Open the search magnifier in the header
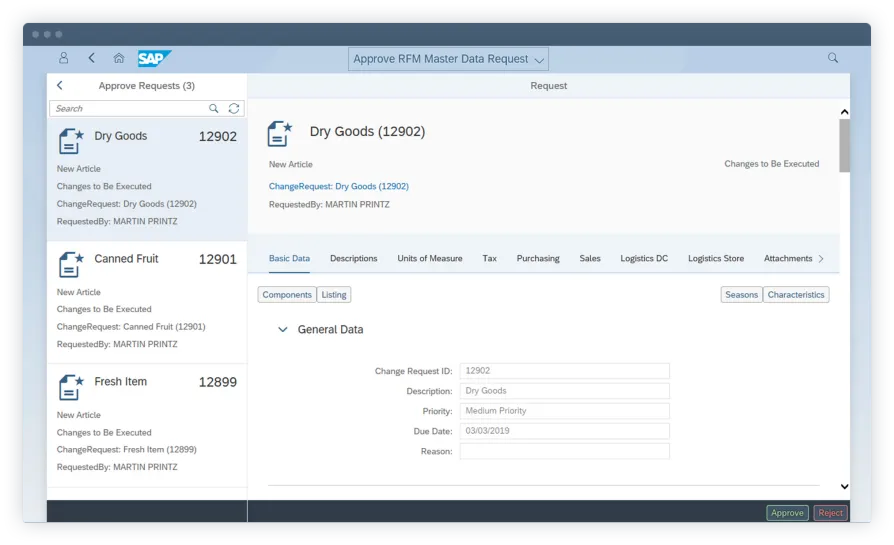This screenshot has height=545, width=894. [833, 58]
